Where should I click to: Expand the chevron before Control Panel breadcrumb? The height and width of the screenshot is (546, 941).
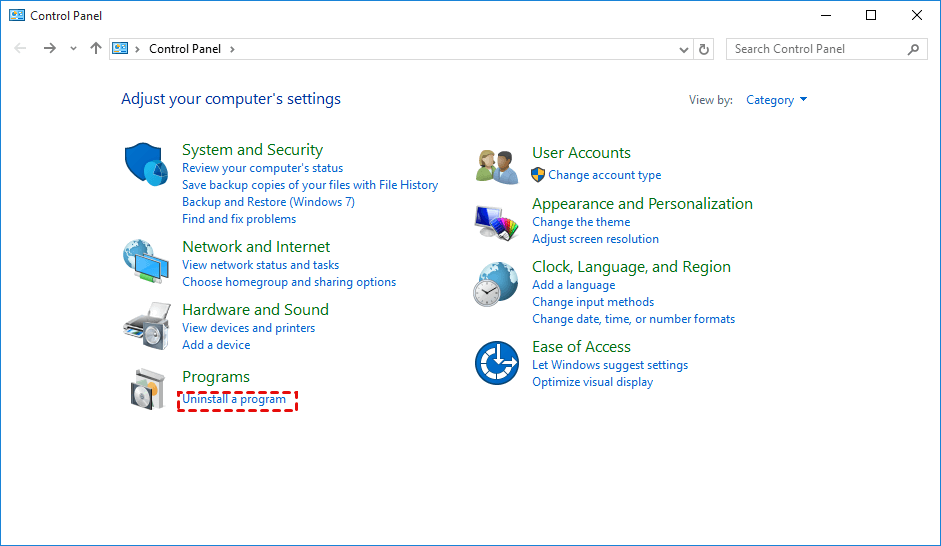pos(137,49)
